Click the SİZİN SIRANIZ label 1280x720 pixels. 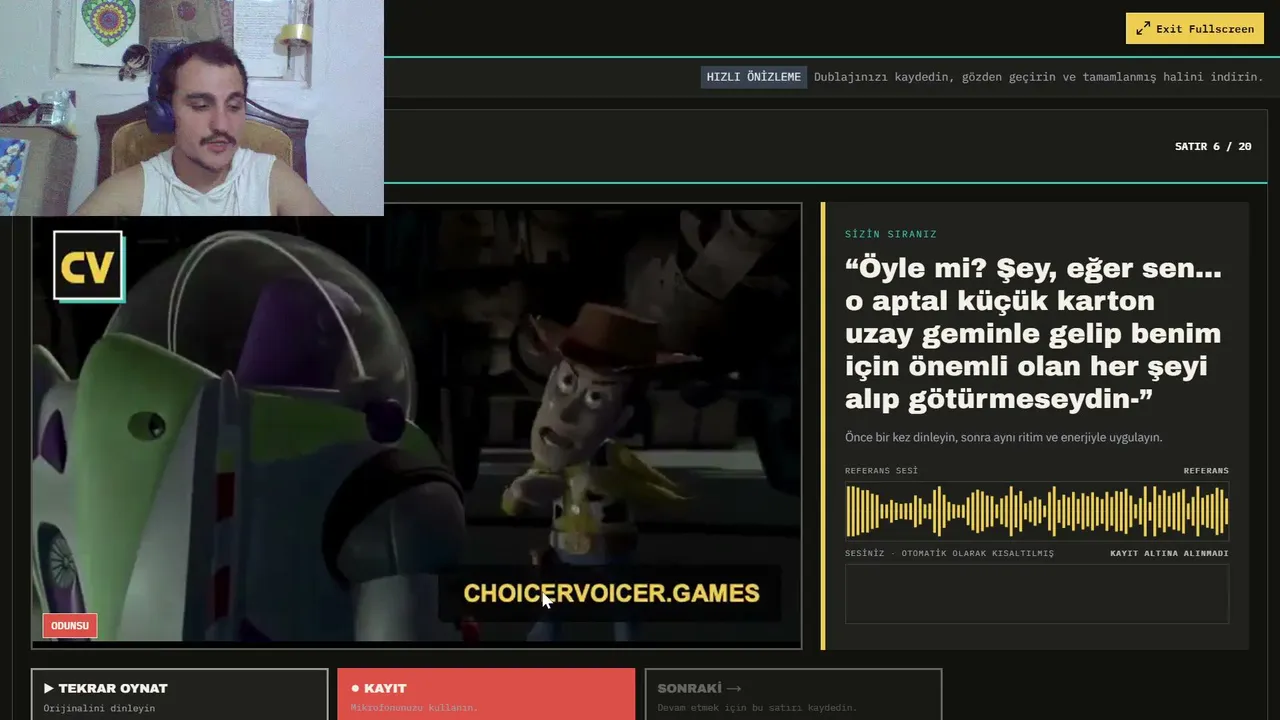[891, 234]
